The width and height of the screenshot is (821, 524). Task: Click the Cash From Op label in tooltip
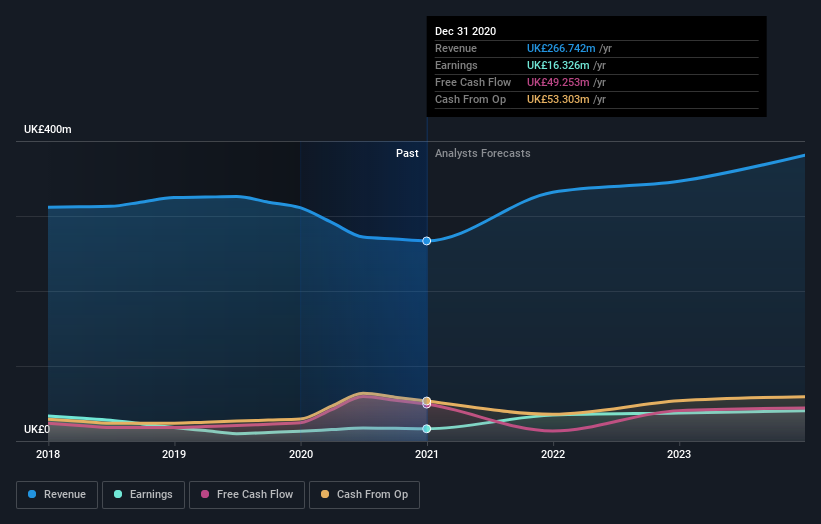click(470, 99)
